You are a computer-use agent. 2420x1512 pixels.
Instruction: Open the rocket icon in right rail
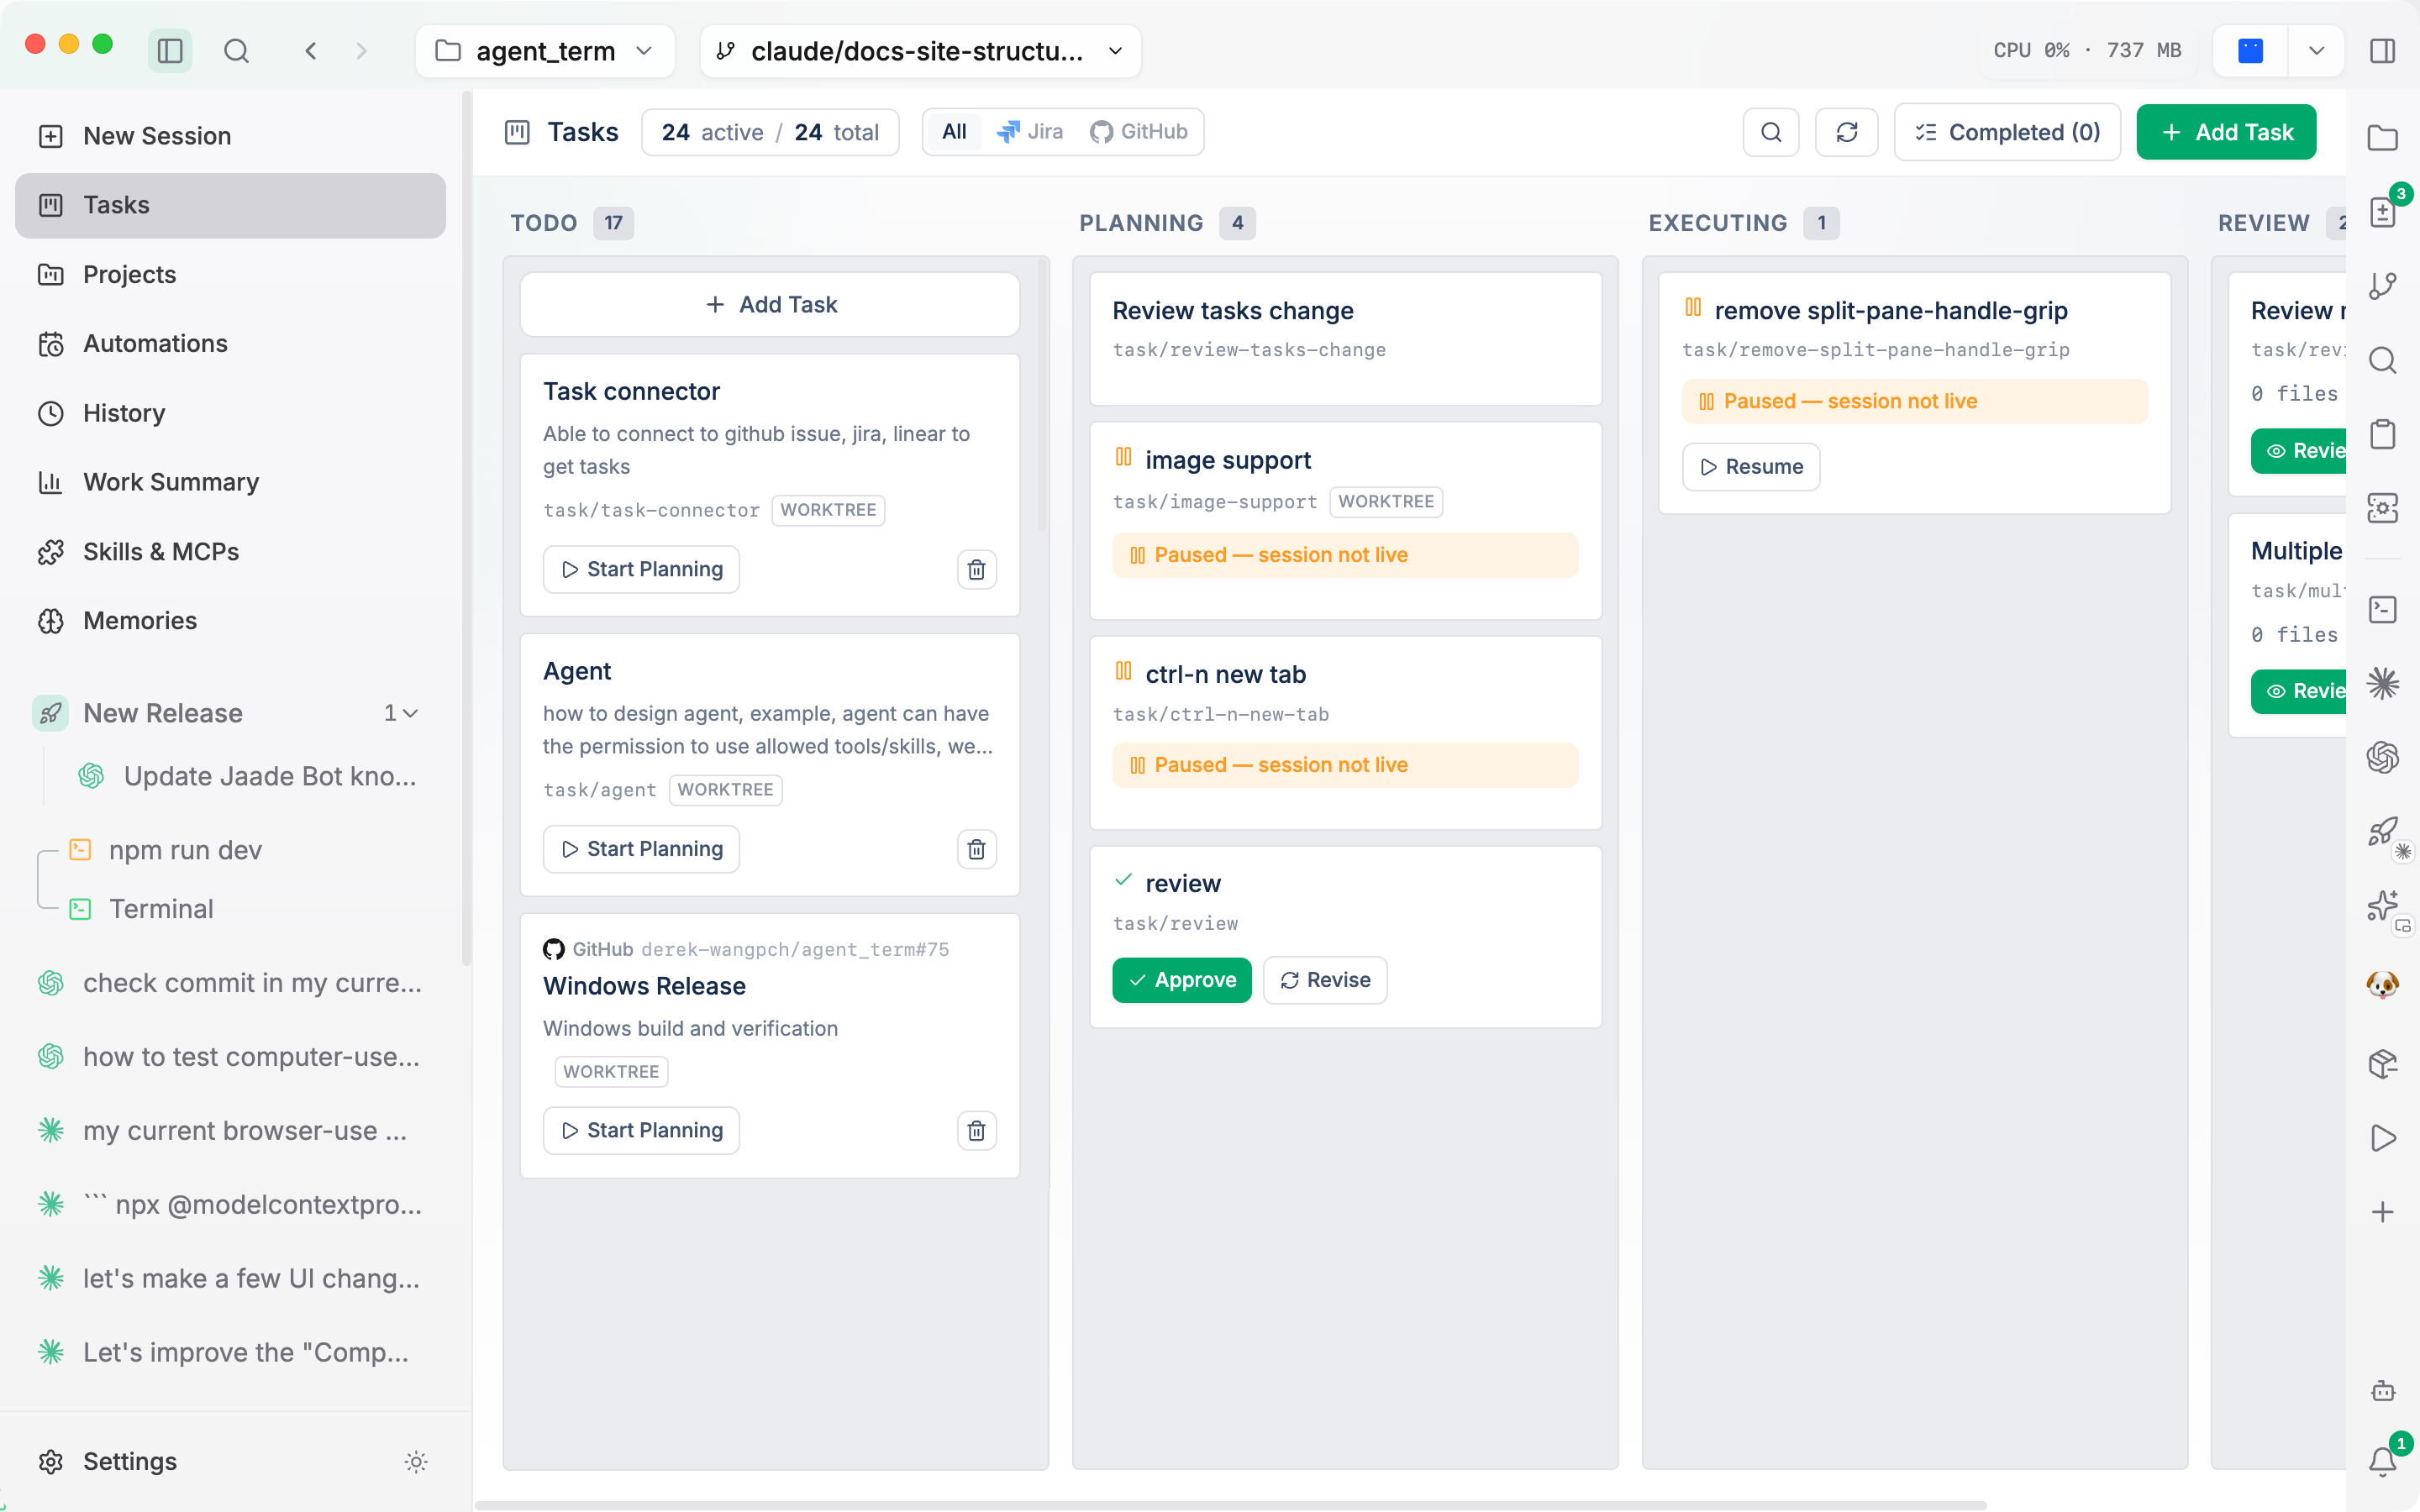(x=2383, y=832)
